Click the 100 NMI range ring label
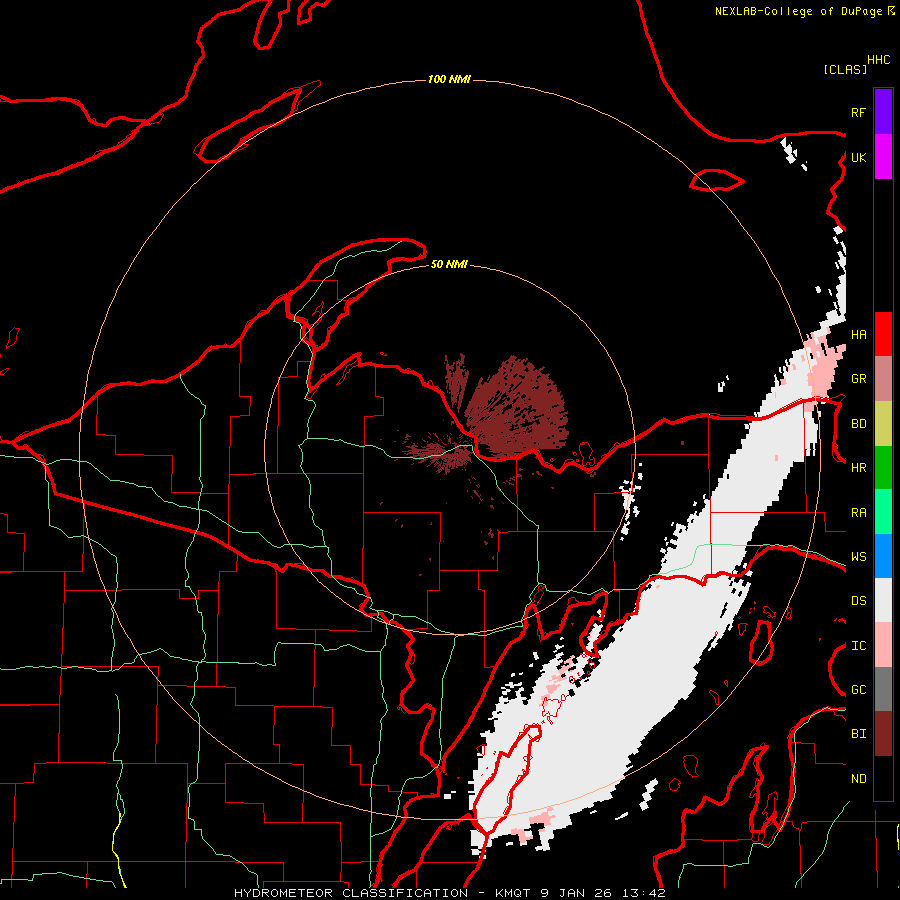 449,79
